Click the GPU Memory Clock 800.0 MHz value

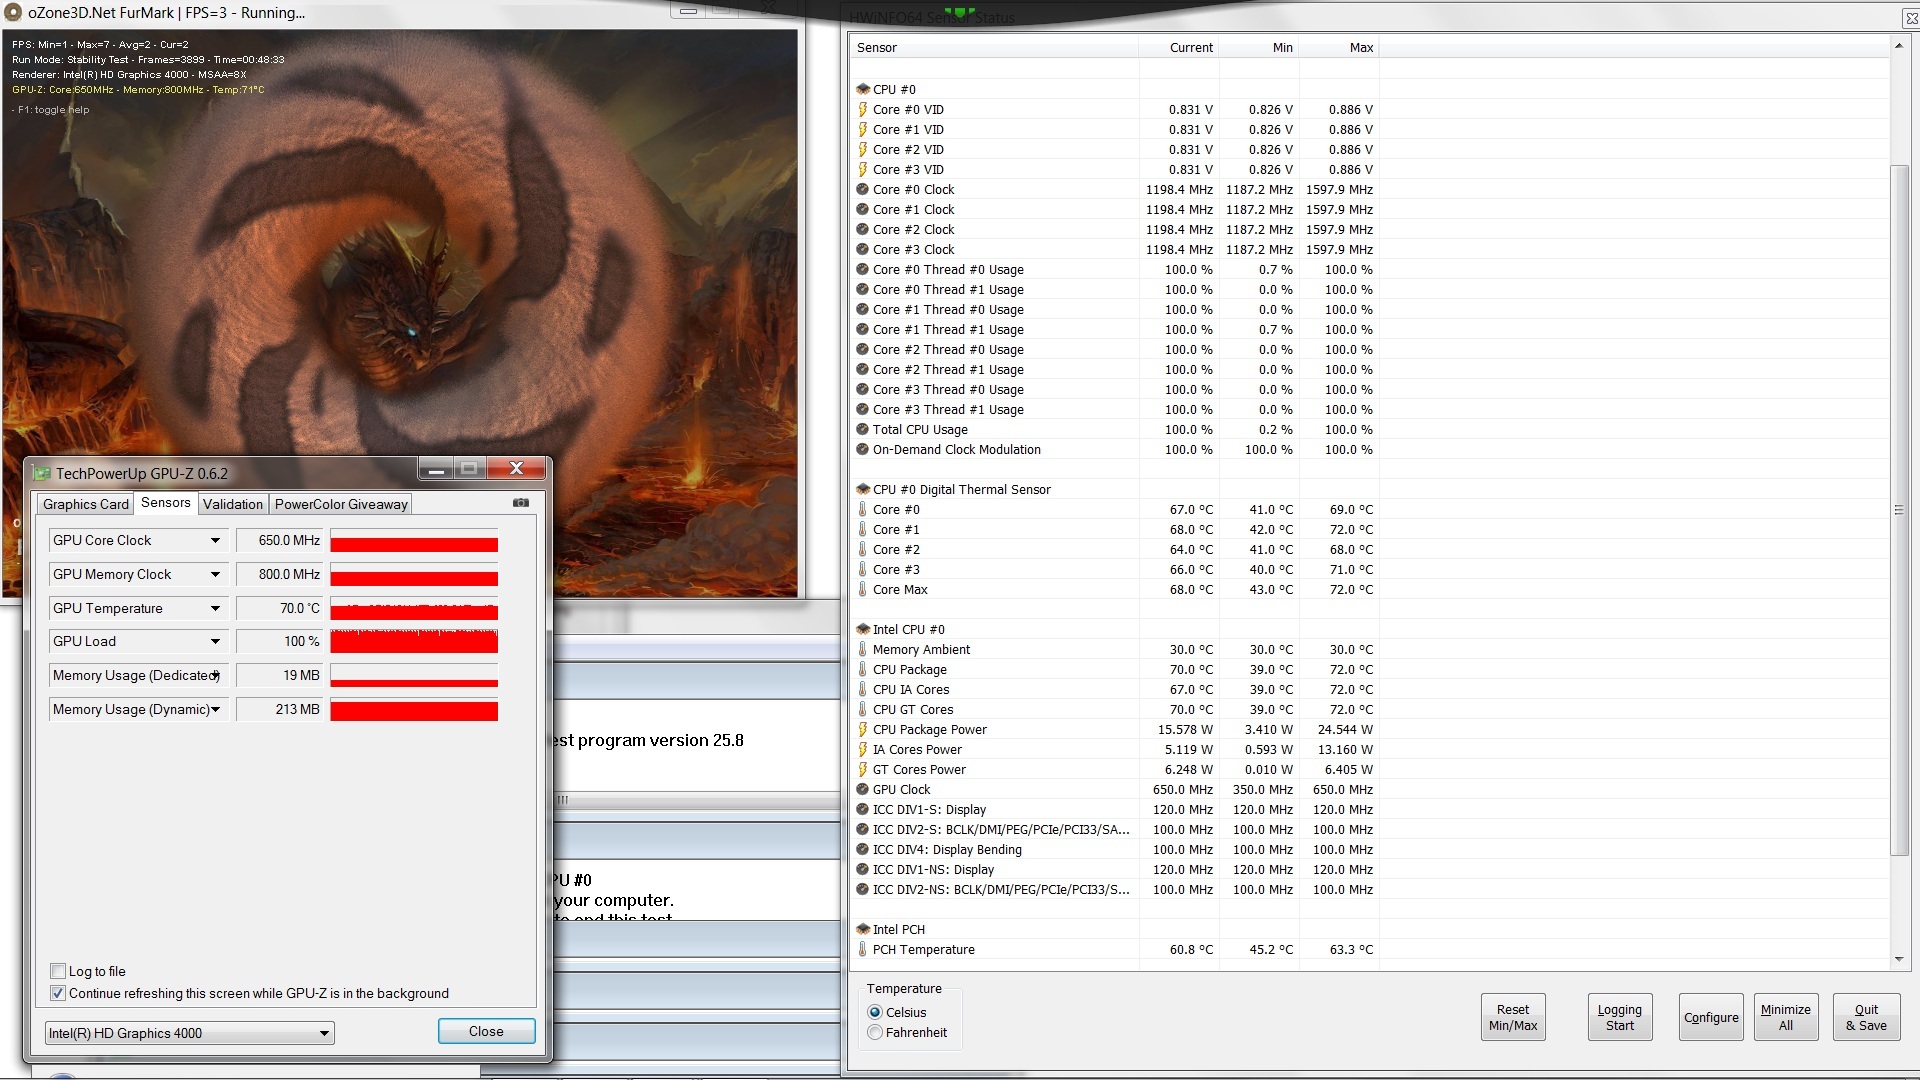click(x=279, y=574)
